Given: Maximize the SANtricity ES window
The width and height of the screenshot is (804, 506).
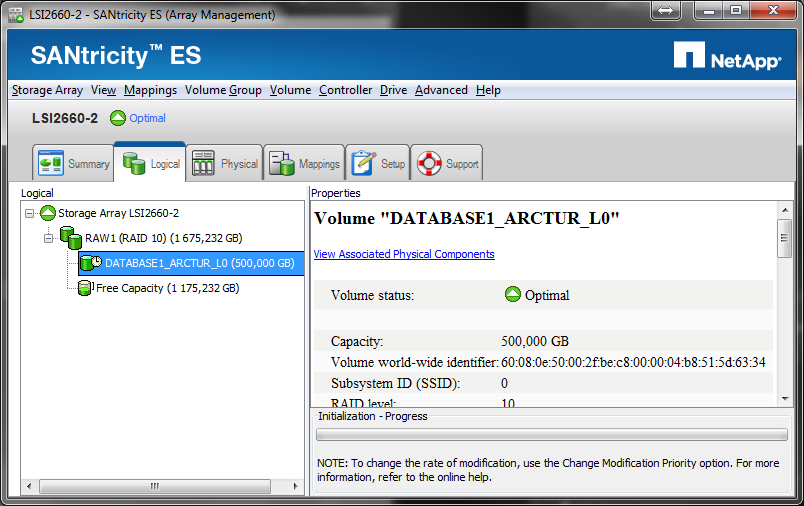Looking at the screenshot, I should 736,10.
